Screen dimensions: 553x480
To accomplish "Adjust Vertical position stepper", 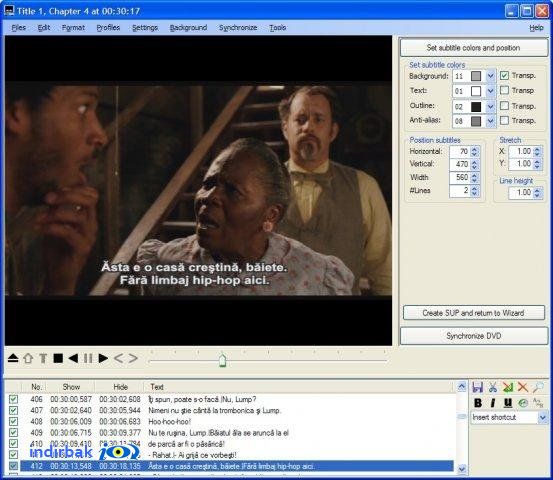I will pyautogui.click(x=474, y=164).
